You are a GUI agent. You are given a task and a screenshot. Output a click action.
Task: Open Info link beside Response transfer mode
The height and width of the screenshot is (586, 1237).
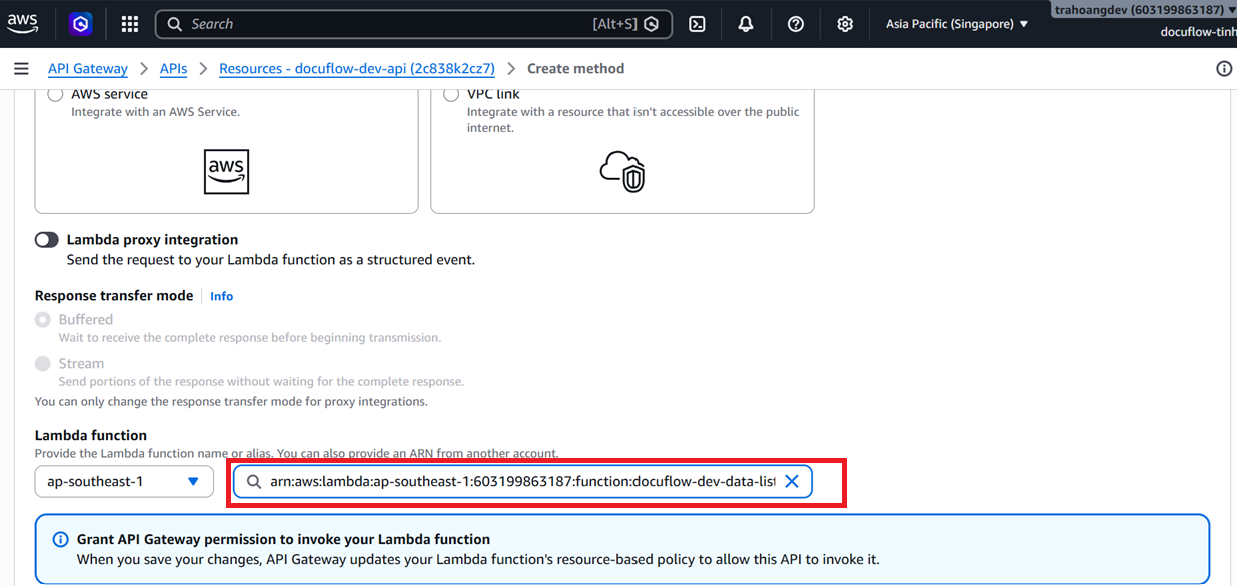(221, 296)
